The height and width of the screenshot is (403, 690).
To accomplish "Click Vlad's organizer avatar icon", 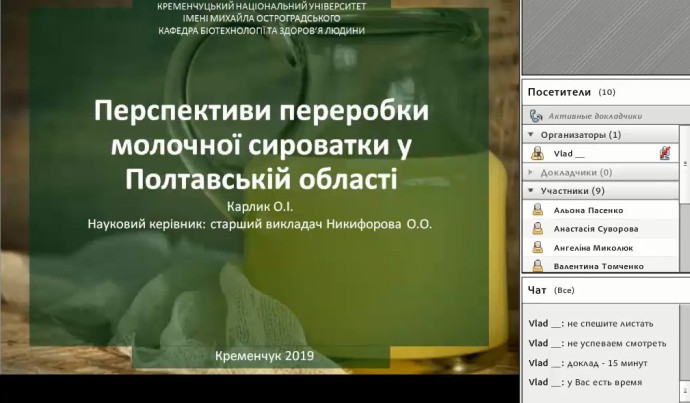I will [537, 153].
